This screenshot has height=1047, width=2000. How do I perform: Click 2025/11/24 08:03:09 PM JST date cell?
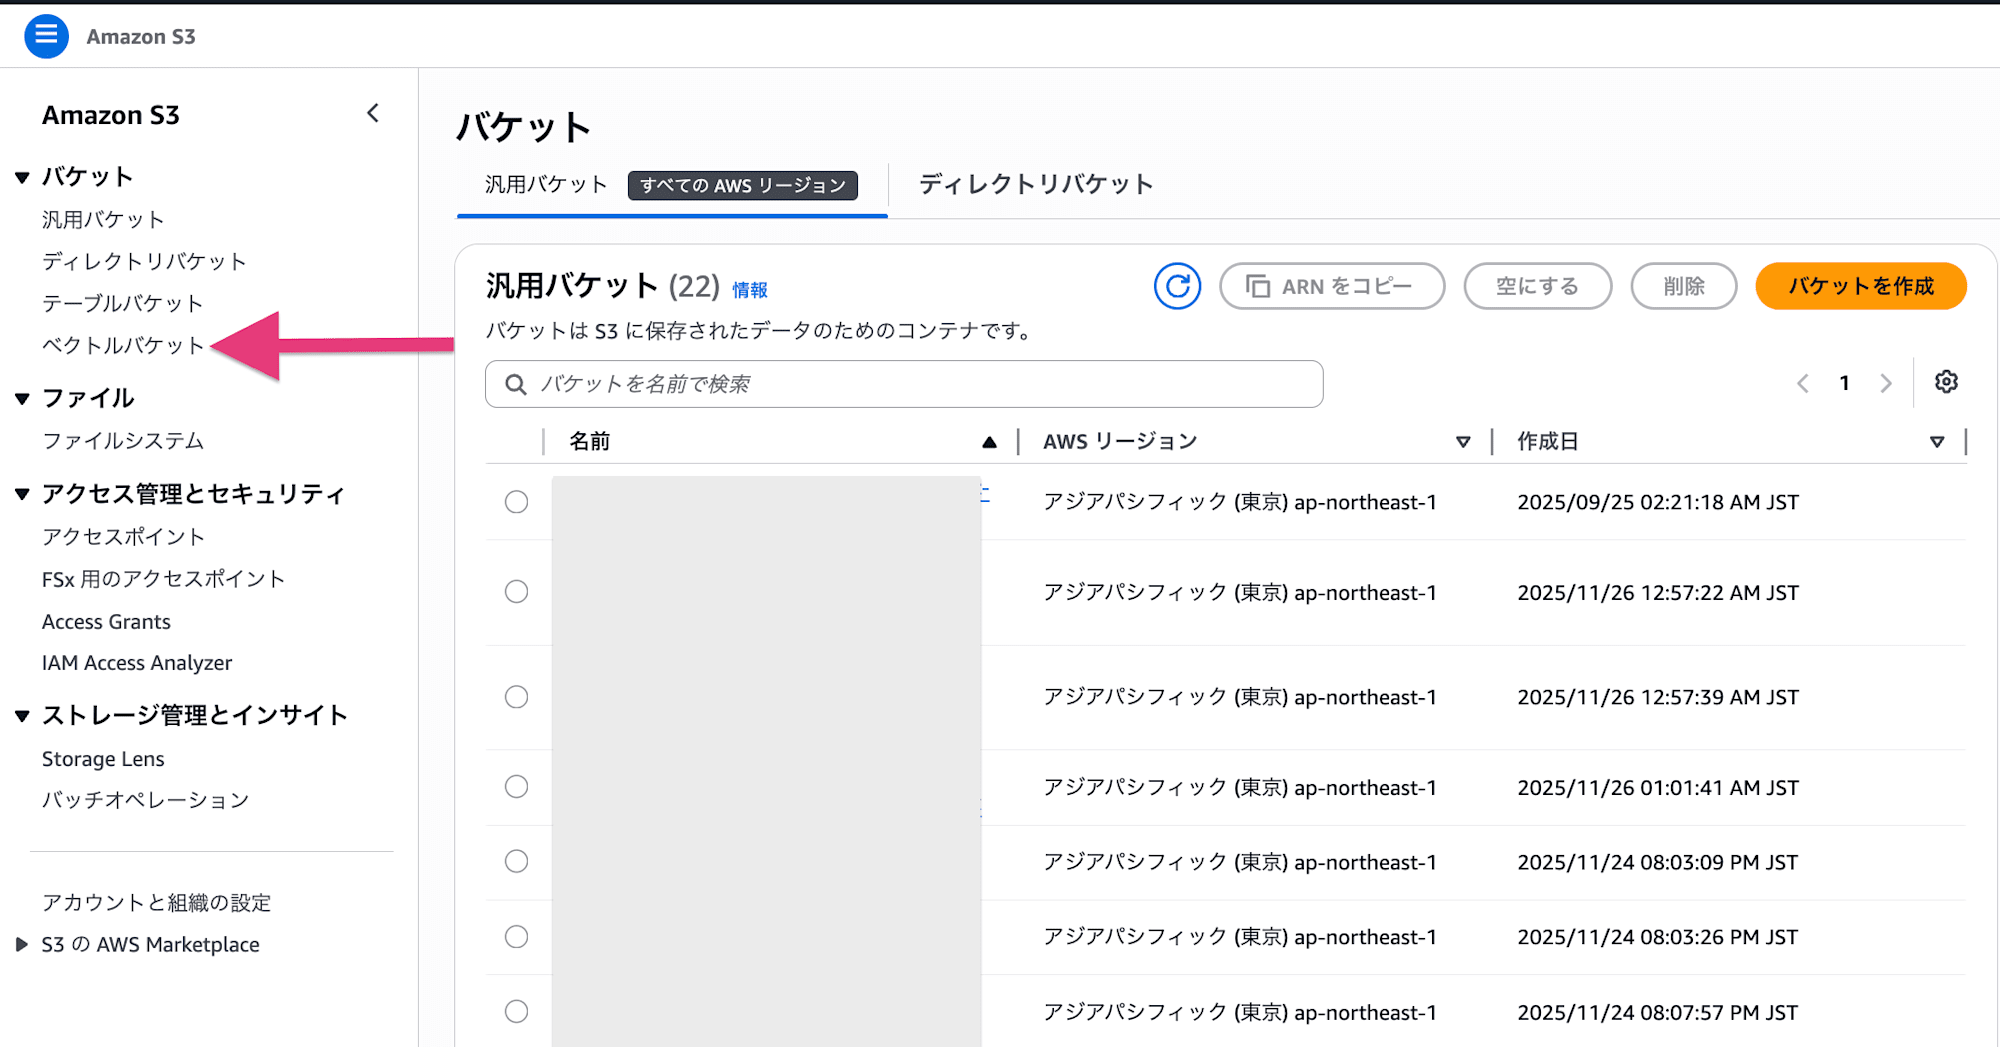point(1658,862)
